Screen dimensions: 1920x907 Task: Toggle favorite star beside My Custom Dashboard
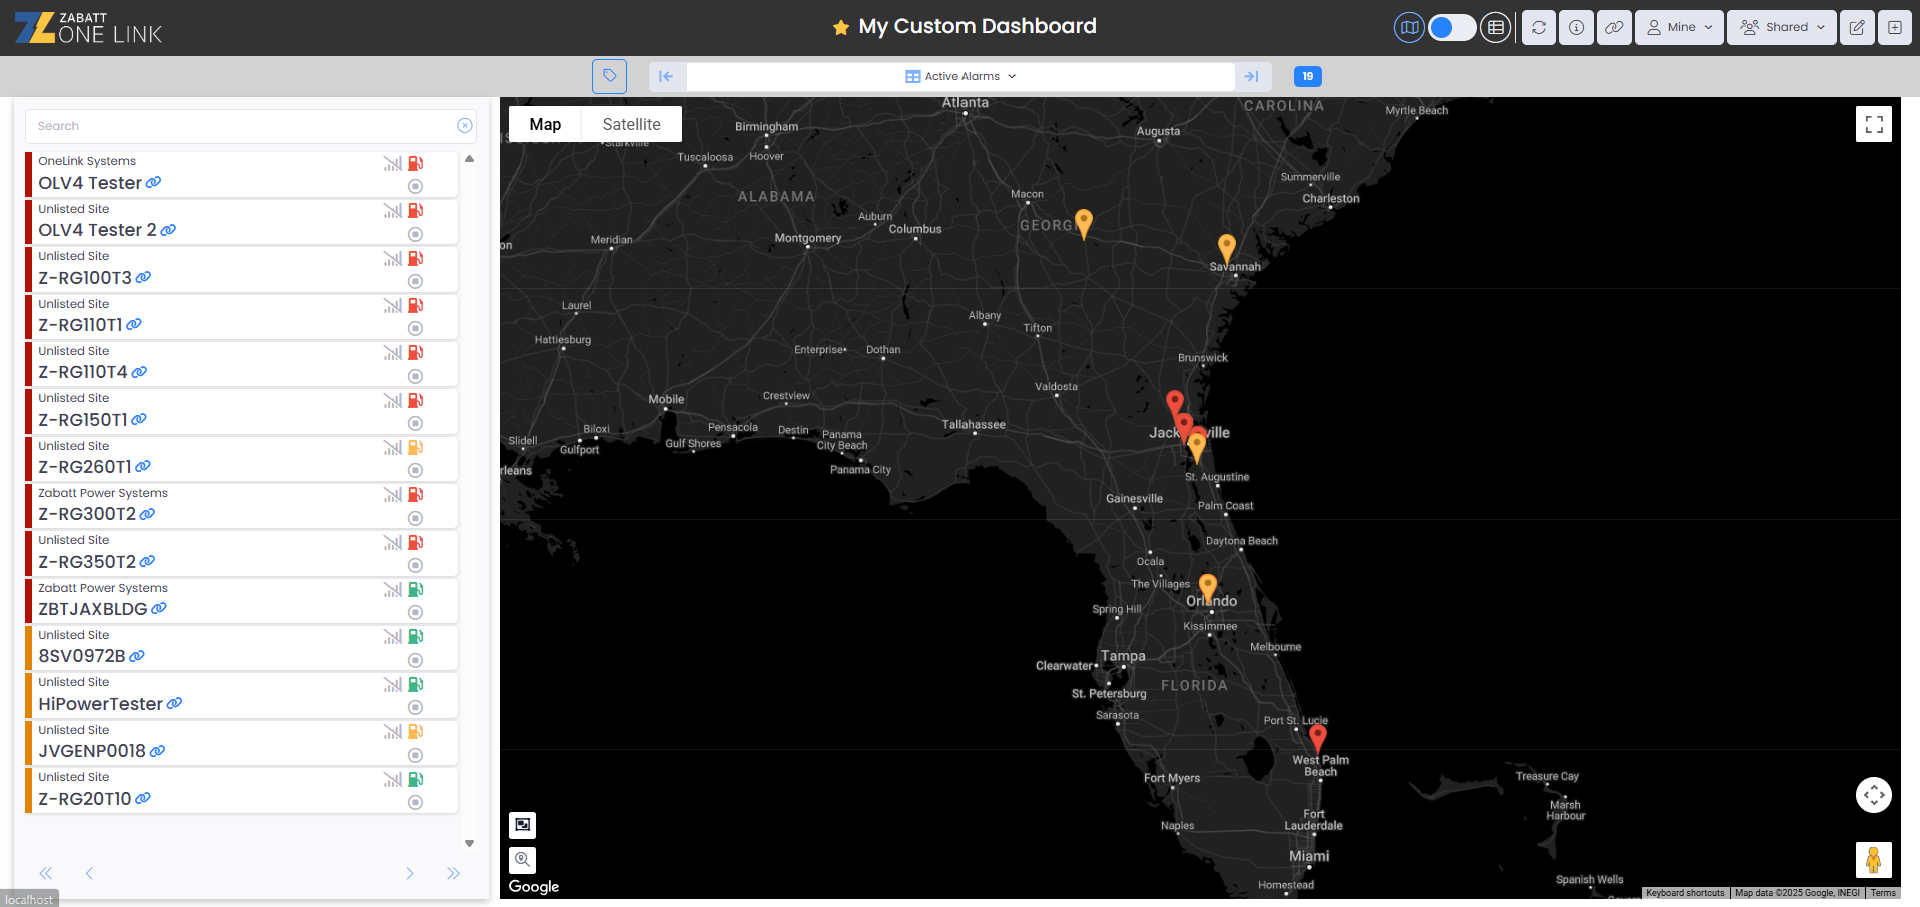point(841,28)
